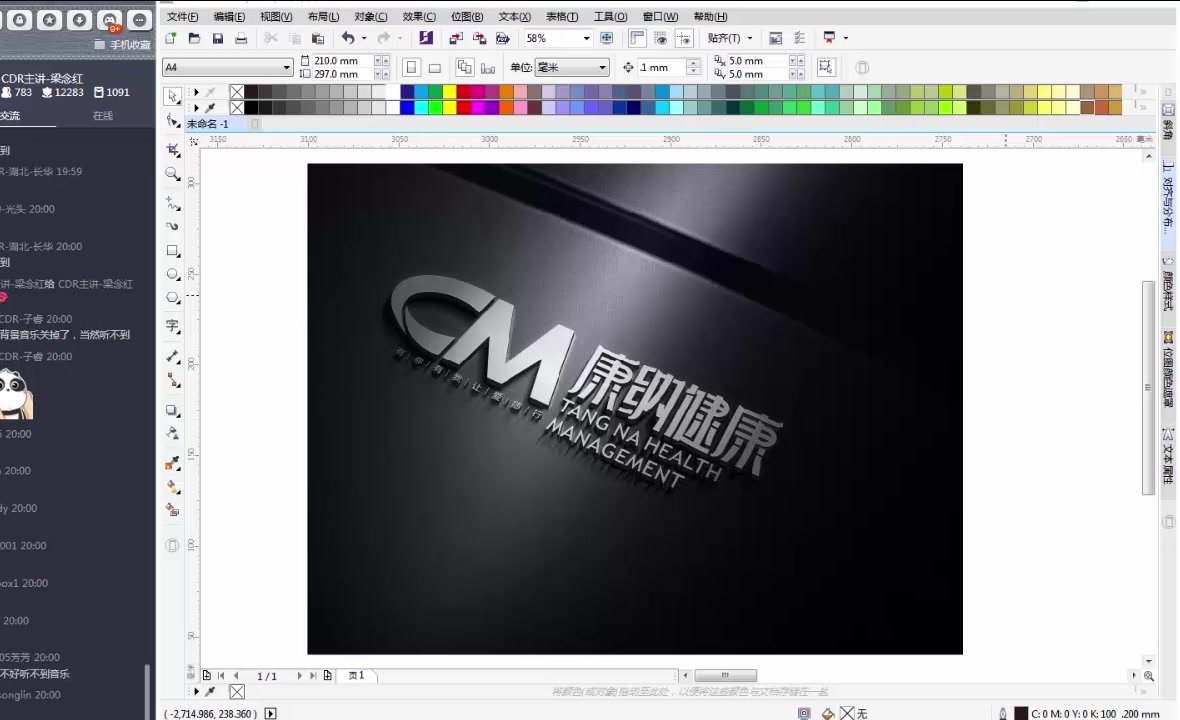Toggle the rulers display button
This screenshot has width=1180, height=720.
tap(638, 37)
